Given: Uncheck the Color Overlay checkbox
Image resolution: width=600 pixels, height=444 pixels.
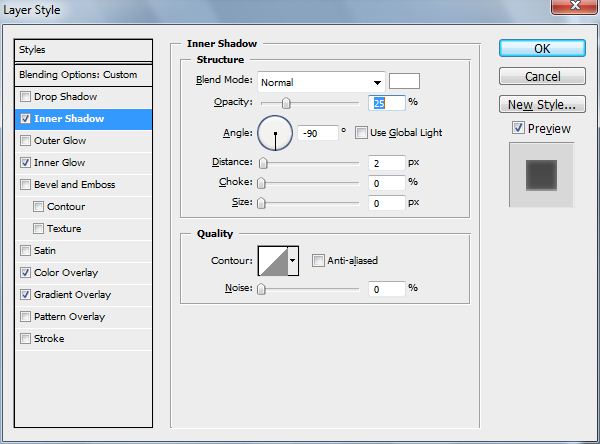Looking at the screenshot, I should [x=25, y=273].
